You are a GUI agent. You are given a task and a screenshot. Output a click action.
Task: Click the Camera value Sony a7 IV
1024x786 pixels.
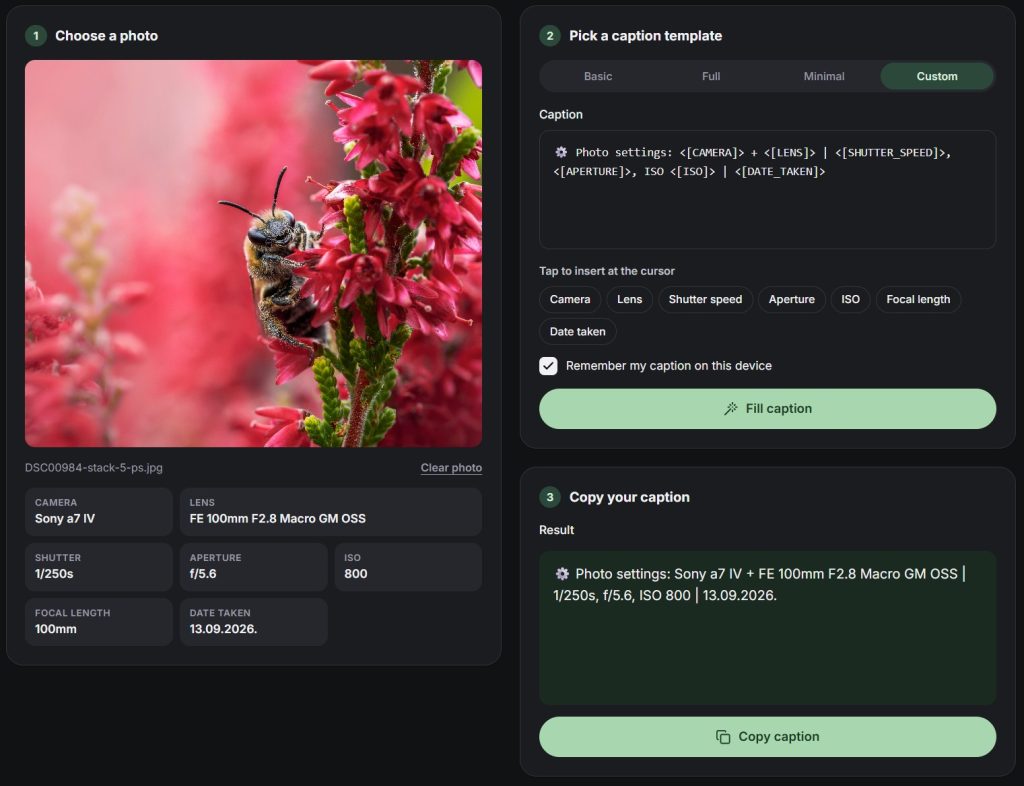point(65,518)
